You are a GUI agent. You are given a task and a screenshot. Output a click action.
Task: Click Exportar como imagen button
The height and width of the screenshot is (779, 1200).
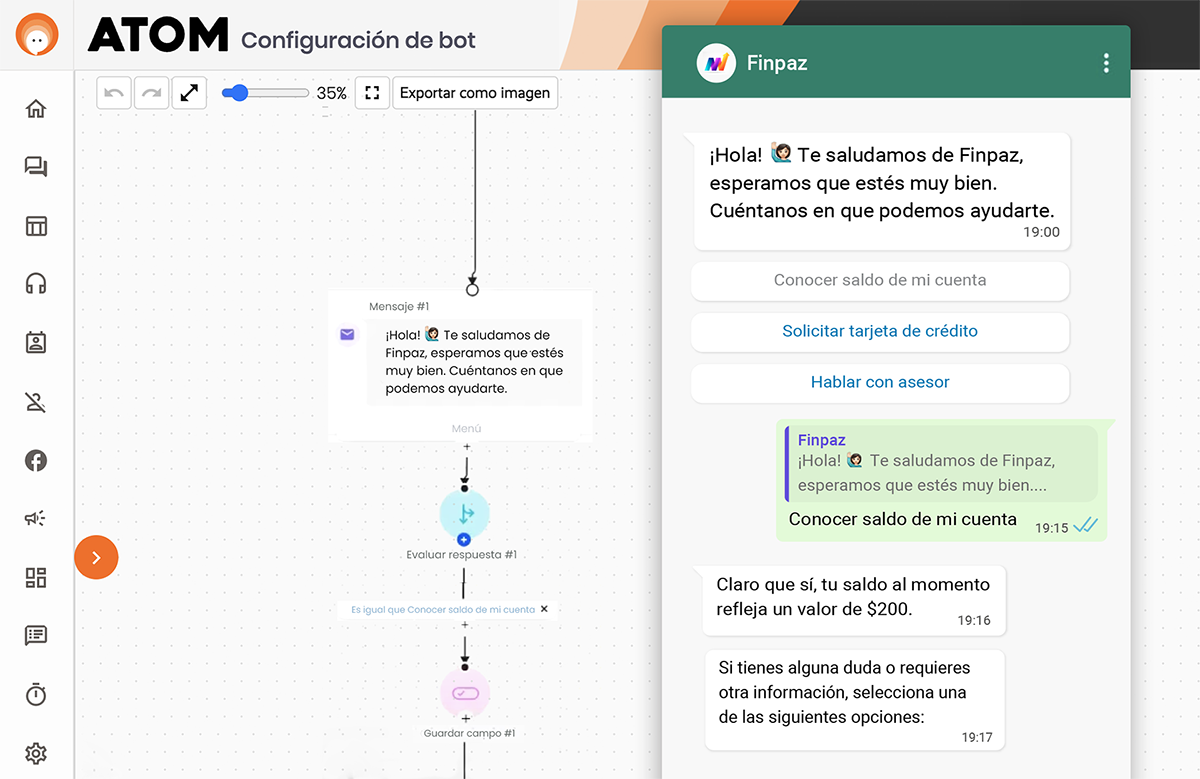475,93
